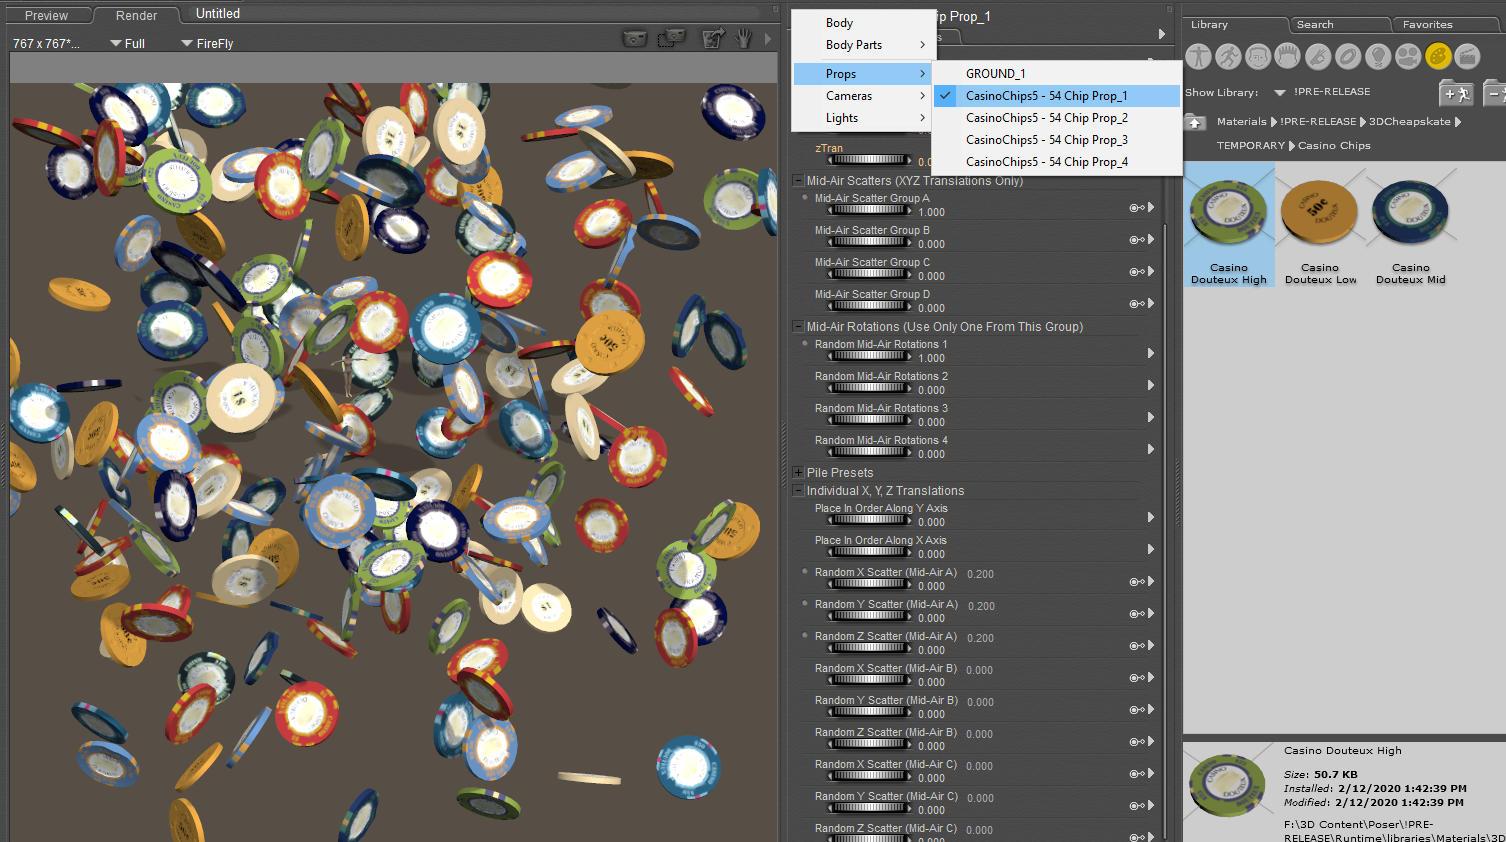This screenshot has width=1506, height=842.
Task: Open the Figures library category icon
Action: (1198, 57)
